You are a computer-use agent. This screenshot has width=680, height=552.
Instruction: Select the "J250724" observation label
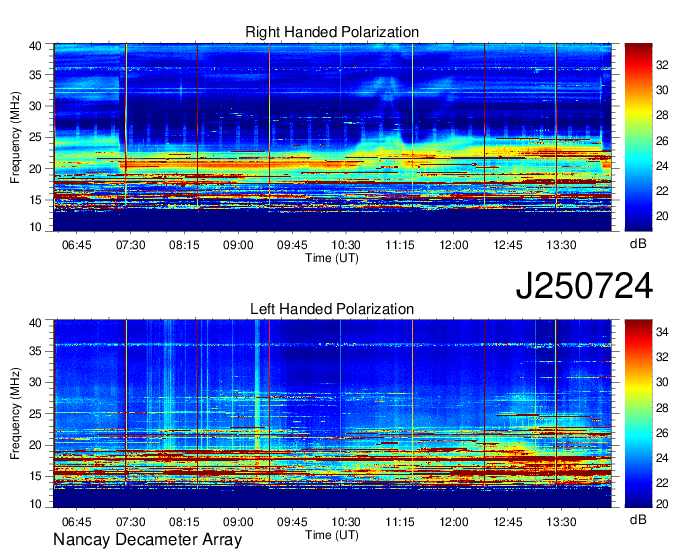click(x=584, y=286)
